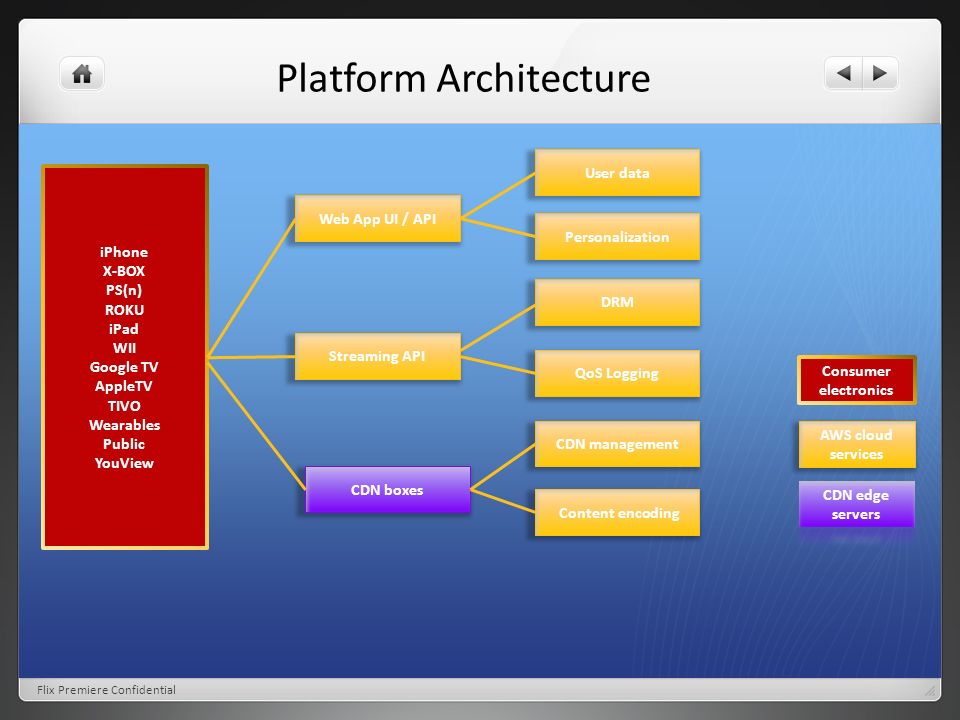Screen dimensions: 960x720
Task: Click the AWS cloud services legend box
Action: (x=857, y=444)
